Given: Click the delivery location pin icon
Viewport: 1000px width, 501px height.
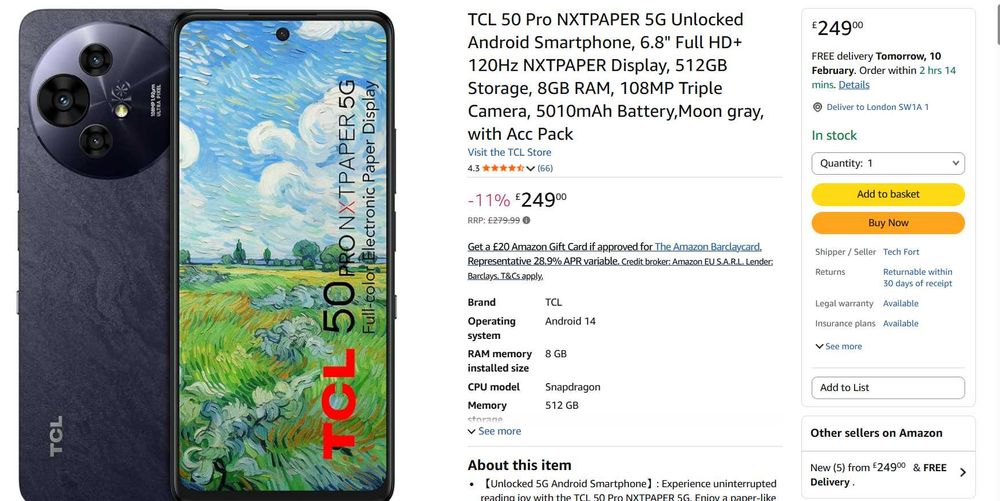Looking at the screenshot, I should pyautogui.click(x=817, y=107).
